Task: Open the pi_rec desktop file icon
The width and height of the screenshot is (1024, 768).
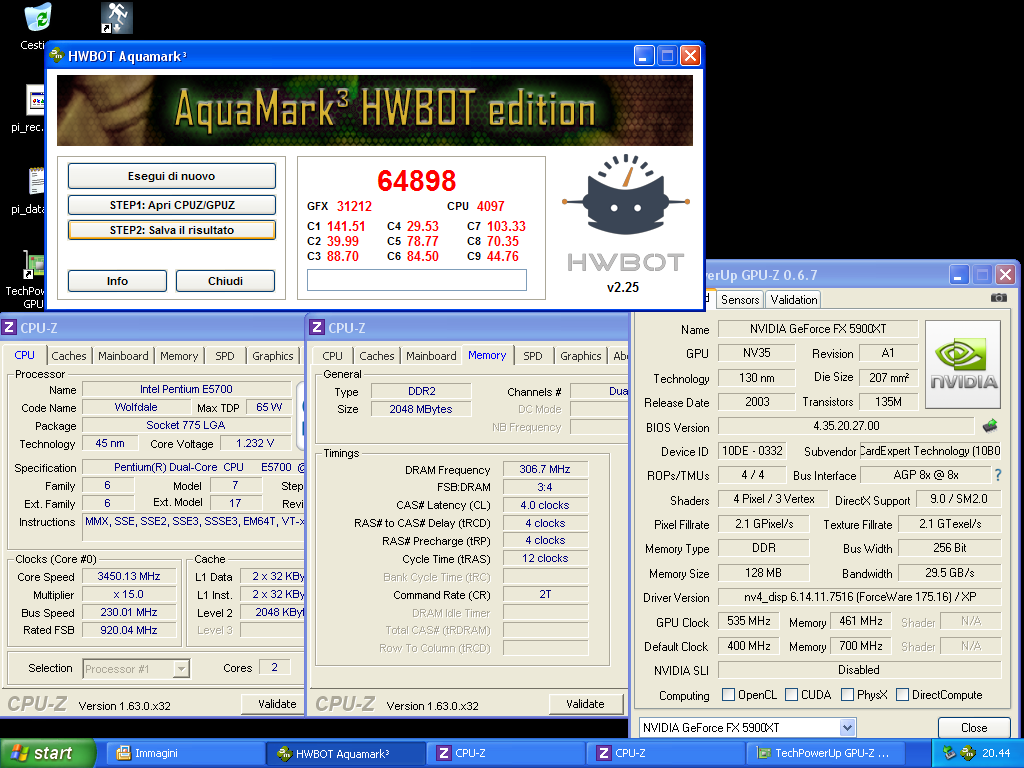Action: (x=35, y=101)
